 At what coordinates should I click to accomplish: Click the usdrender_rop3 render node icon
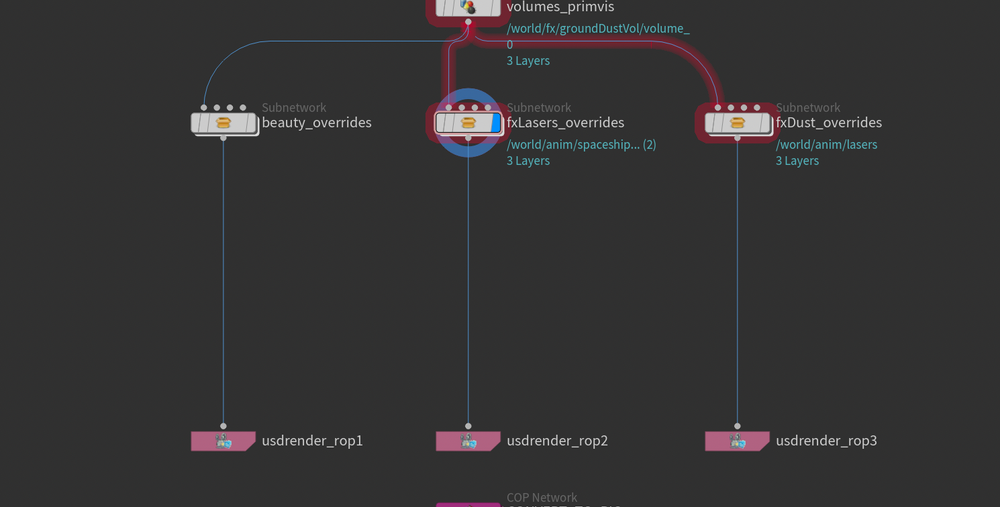point(738,441)
